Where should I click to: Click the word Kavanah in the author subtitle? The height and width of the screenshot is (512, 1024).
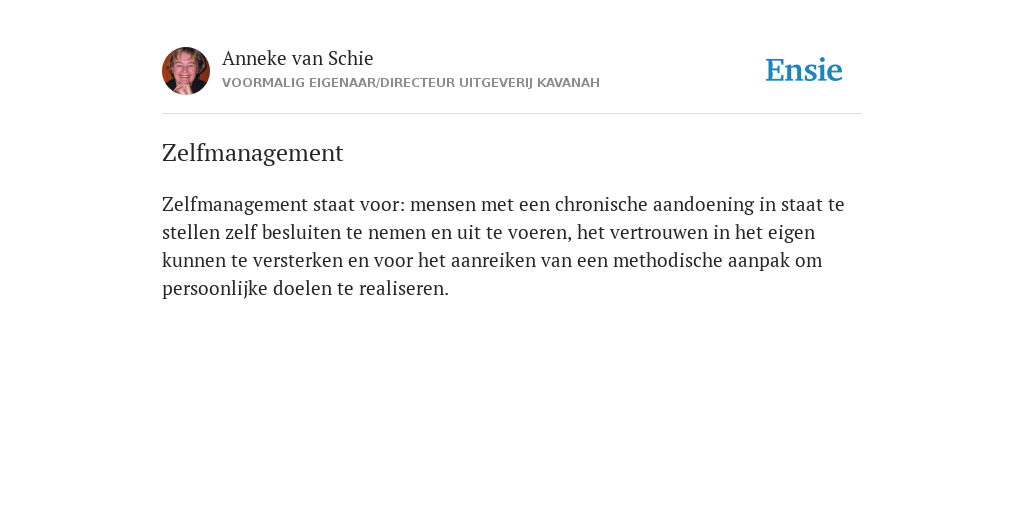click(x=568, y=83)
